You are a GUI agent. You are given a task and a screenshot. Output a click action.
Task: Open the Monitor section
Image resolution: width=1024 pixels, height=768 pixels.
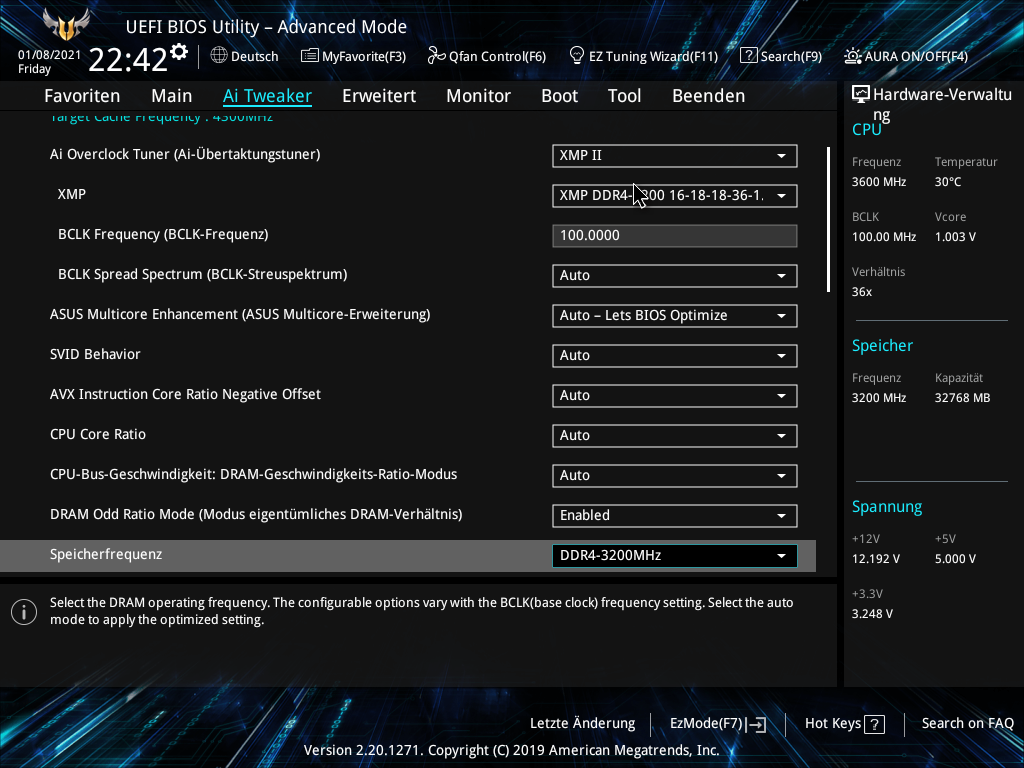[478, 96]
